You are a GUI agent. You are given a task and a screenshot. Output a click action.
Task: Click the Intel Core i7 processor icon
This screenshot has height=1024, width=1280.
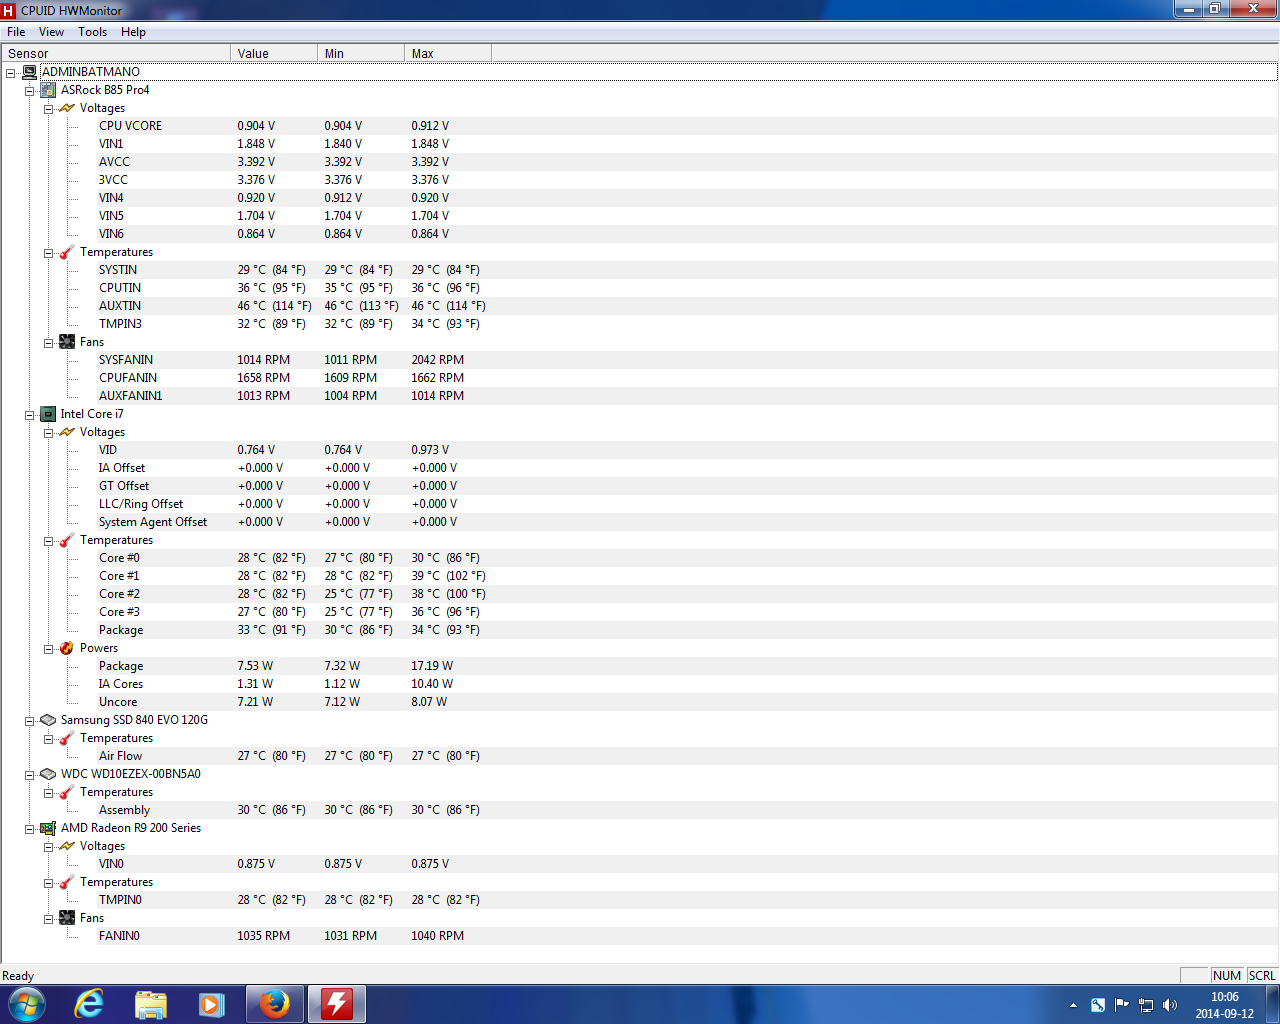pyautogui.click(x=48, y=414)
